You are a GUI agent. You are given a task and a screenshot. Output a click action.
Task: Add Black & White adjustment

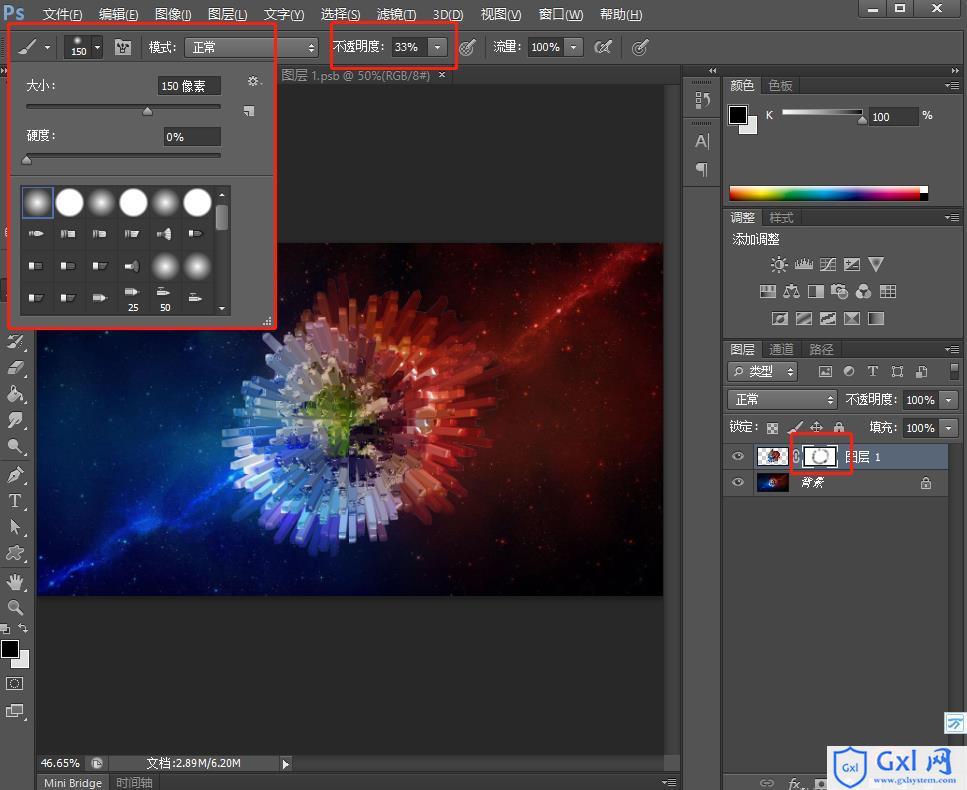click(x=816, y=291)
